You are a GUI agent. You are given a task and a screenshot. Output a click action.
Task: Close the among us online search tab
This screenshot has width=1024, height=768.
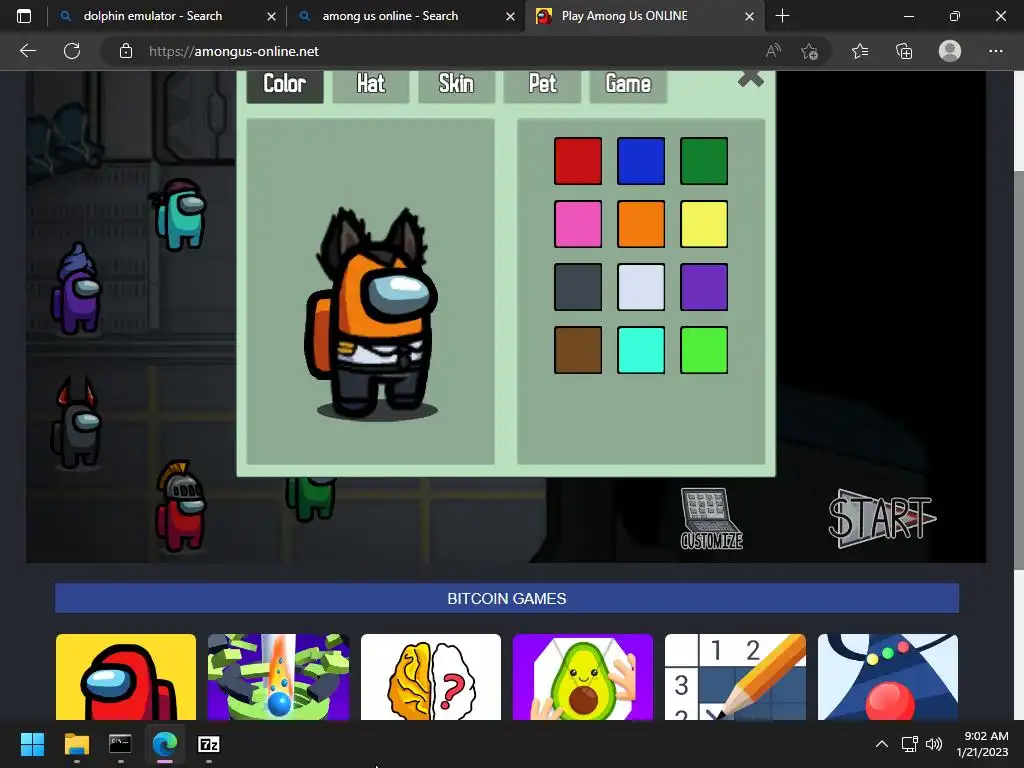510,16
